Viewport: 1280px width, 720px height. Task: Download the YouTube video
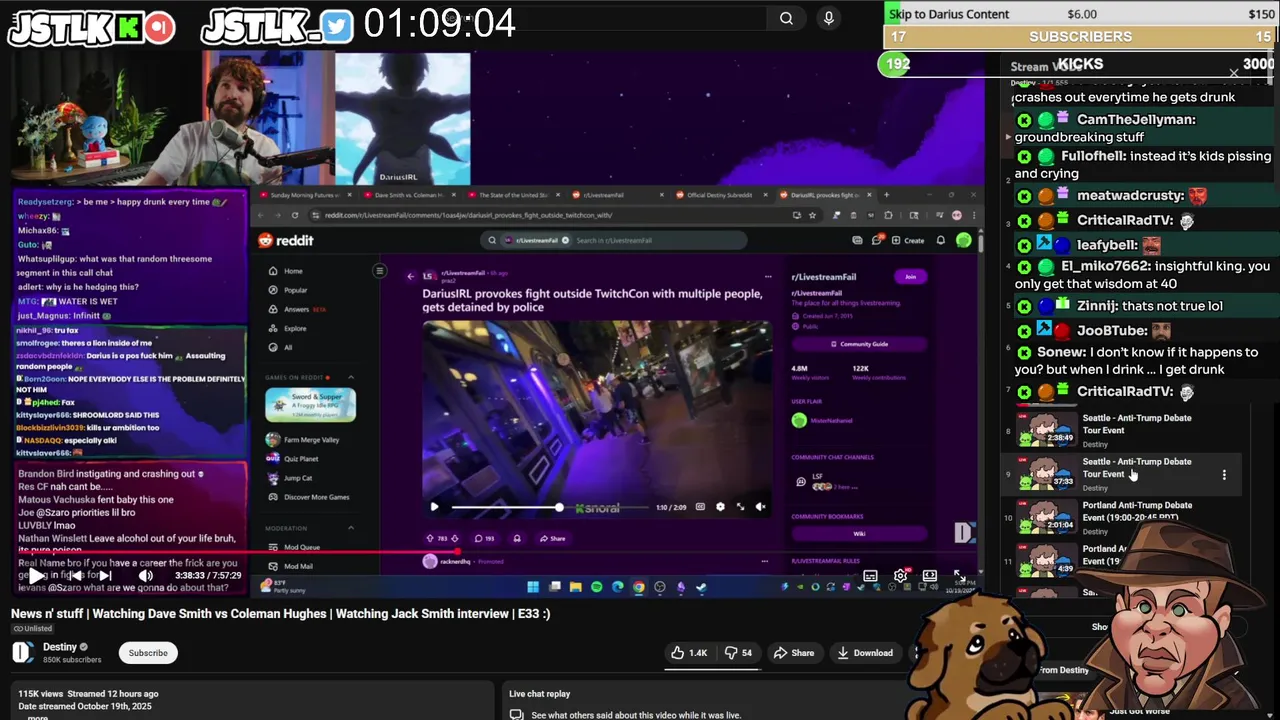(x=865, y=653)
